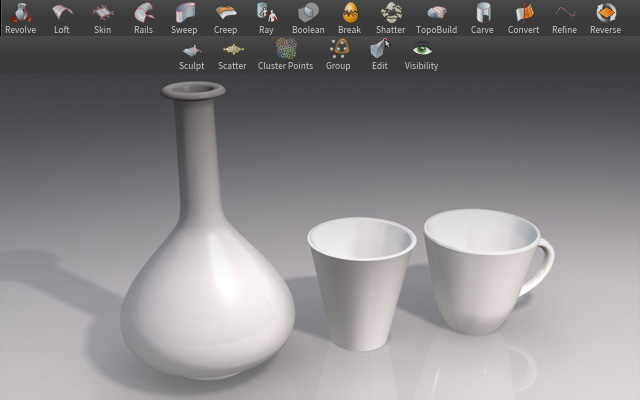The image size is (640, 400).
Task: Click the Loft tool icon
Action: point(62,18)
